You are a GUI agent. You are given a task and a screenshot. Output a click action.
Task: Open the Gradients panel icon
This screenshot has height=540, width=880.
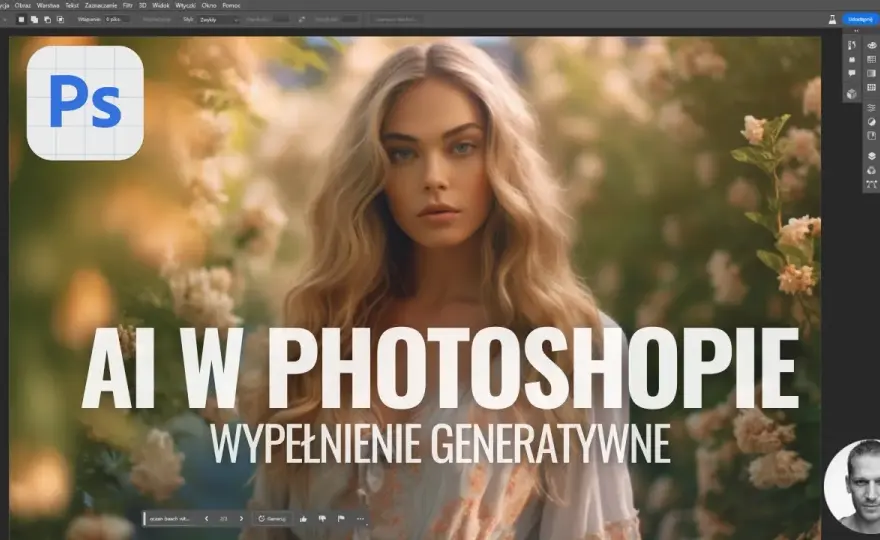point(872,73)
